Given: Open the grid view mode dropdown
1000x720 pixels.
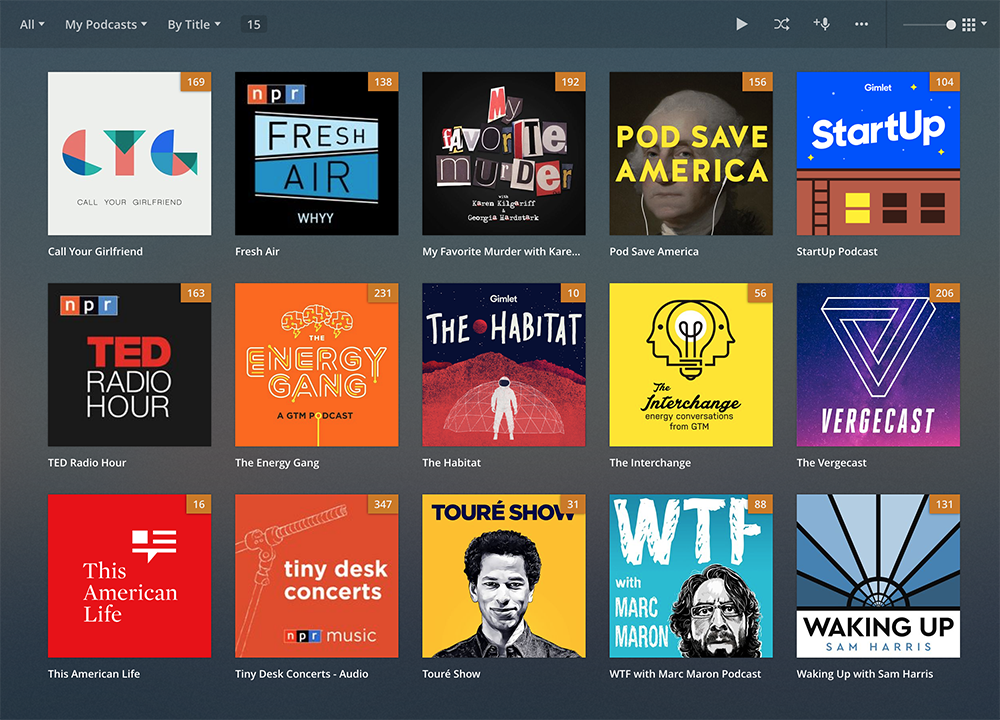Looking at the screenshot, I should click(973, 25).
